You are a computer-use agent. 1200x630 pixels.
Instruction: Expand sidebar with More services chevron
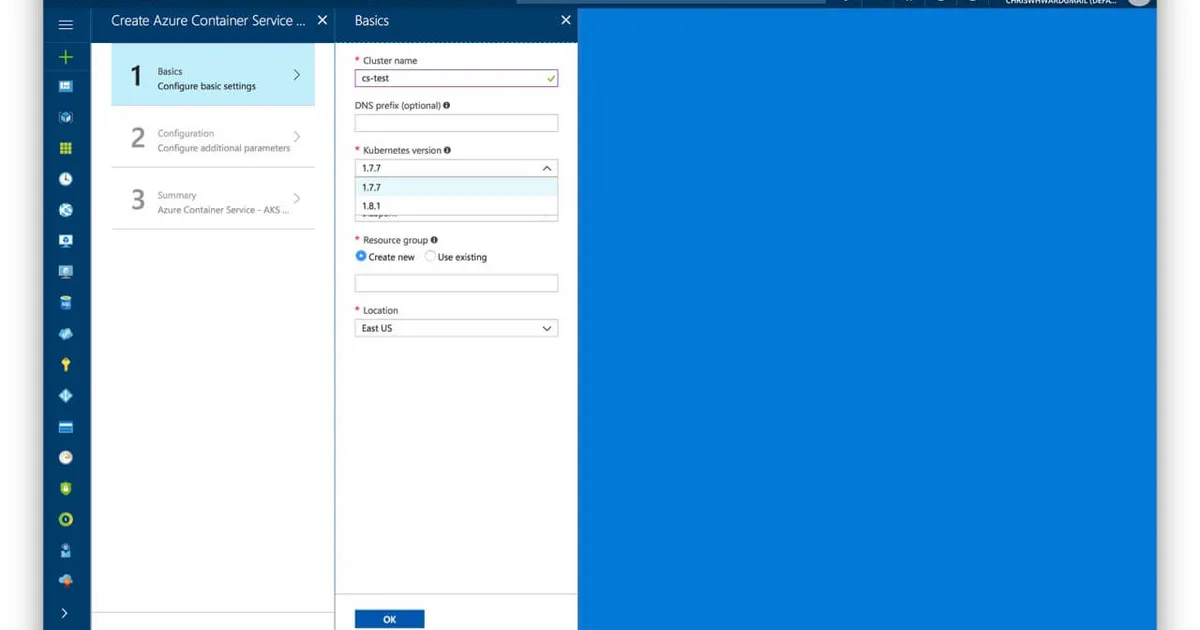pos(65,613)
